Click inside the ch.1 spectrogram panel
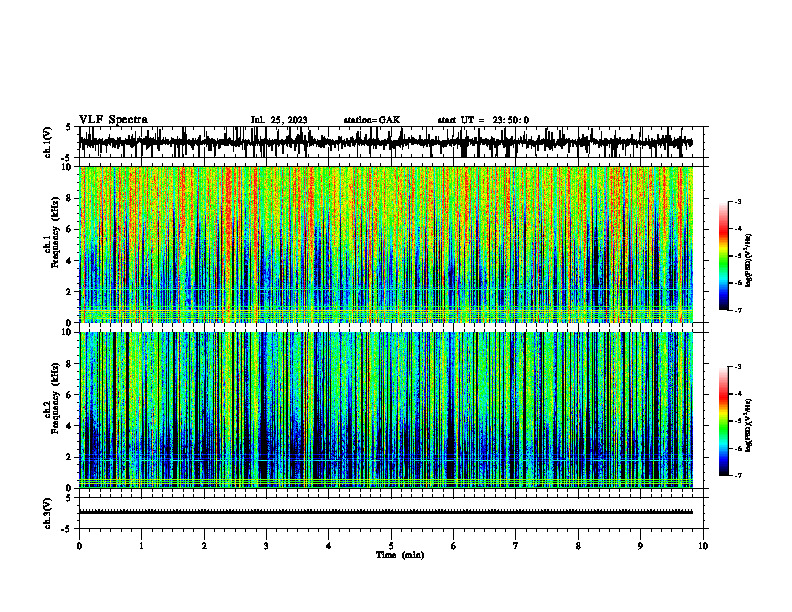 coord(386,244)
